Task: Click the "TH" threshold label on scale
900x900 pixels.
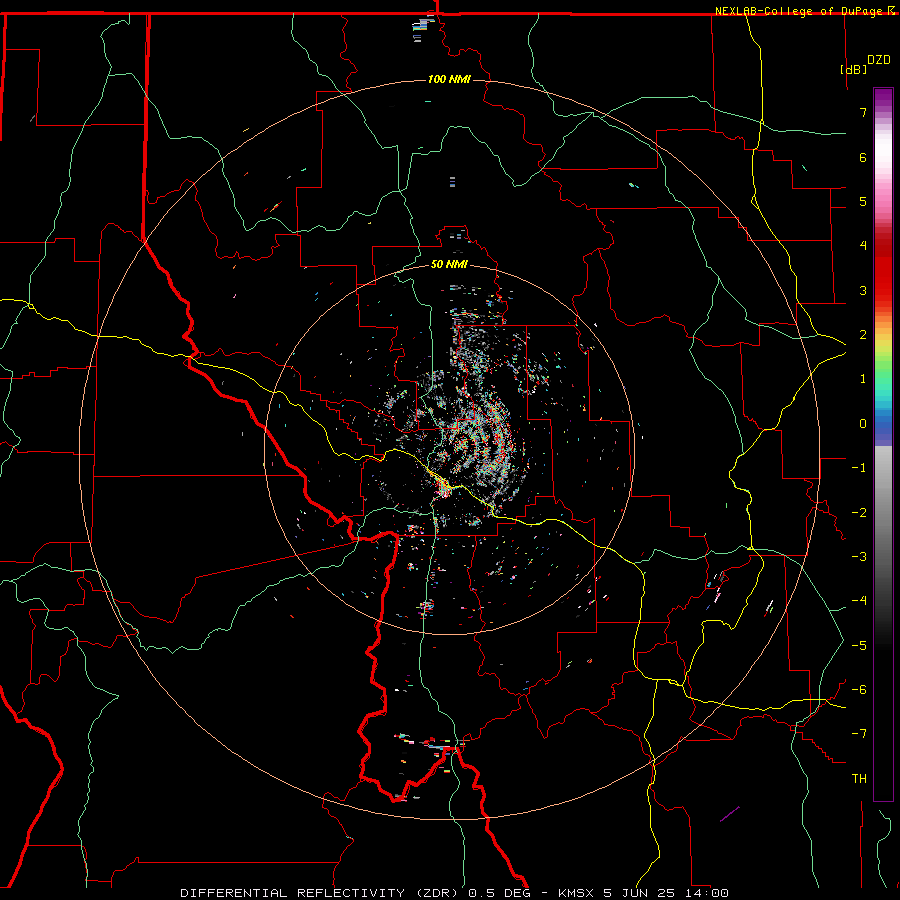Action: click(x=859, y=779)
